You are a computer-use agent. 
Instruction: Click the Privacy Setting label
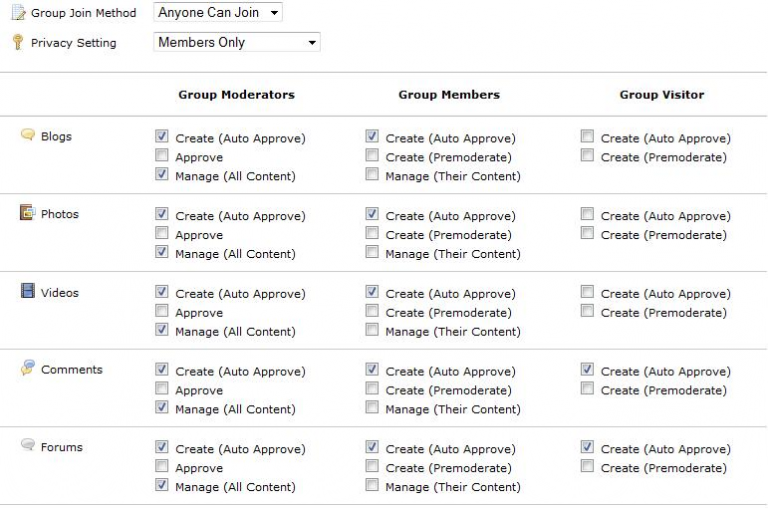tap(74, 43)
